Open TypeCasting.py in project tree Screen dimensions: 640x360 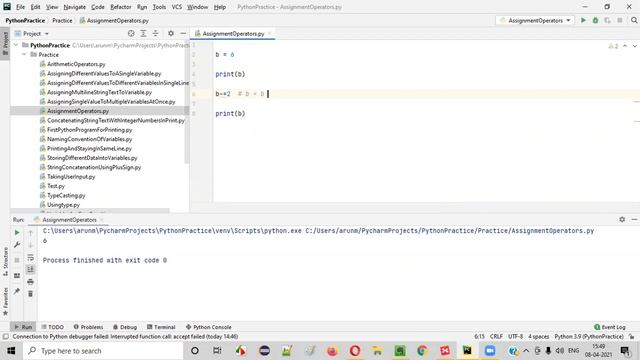coord(66,196)
